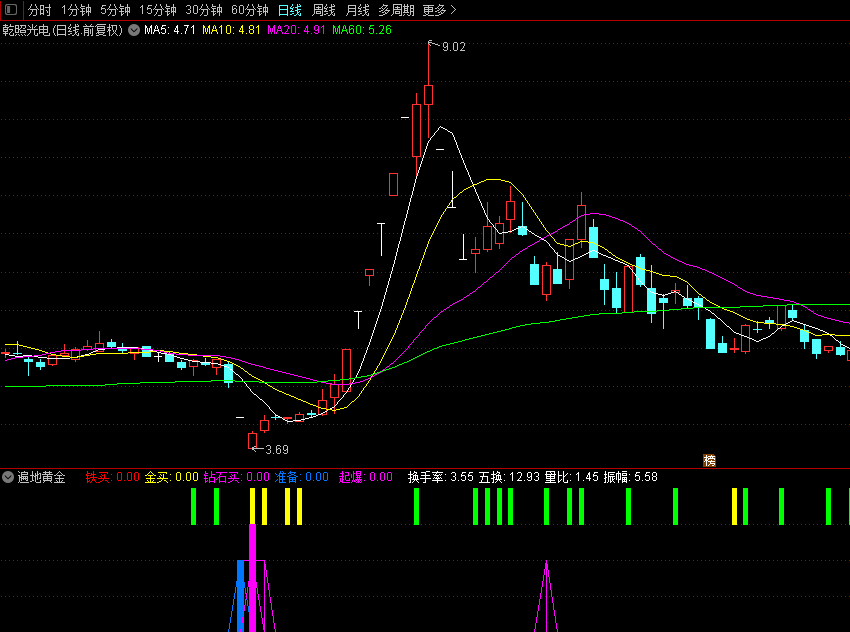Select the 1分钟 period tab
Image resolution: width=850 pixels, height=632 pixels.
tap(76, 10)
